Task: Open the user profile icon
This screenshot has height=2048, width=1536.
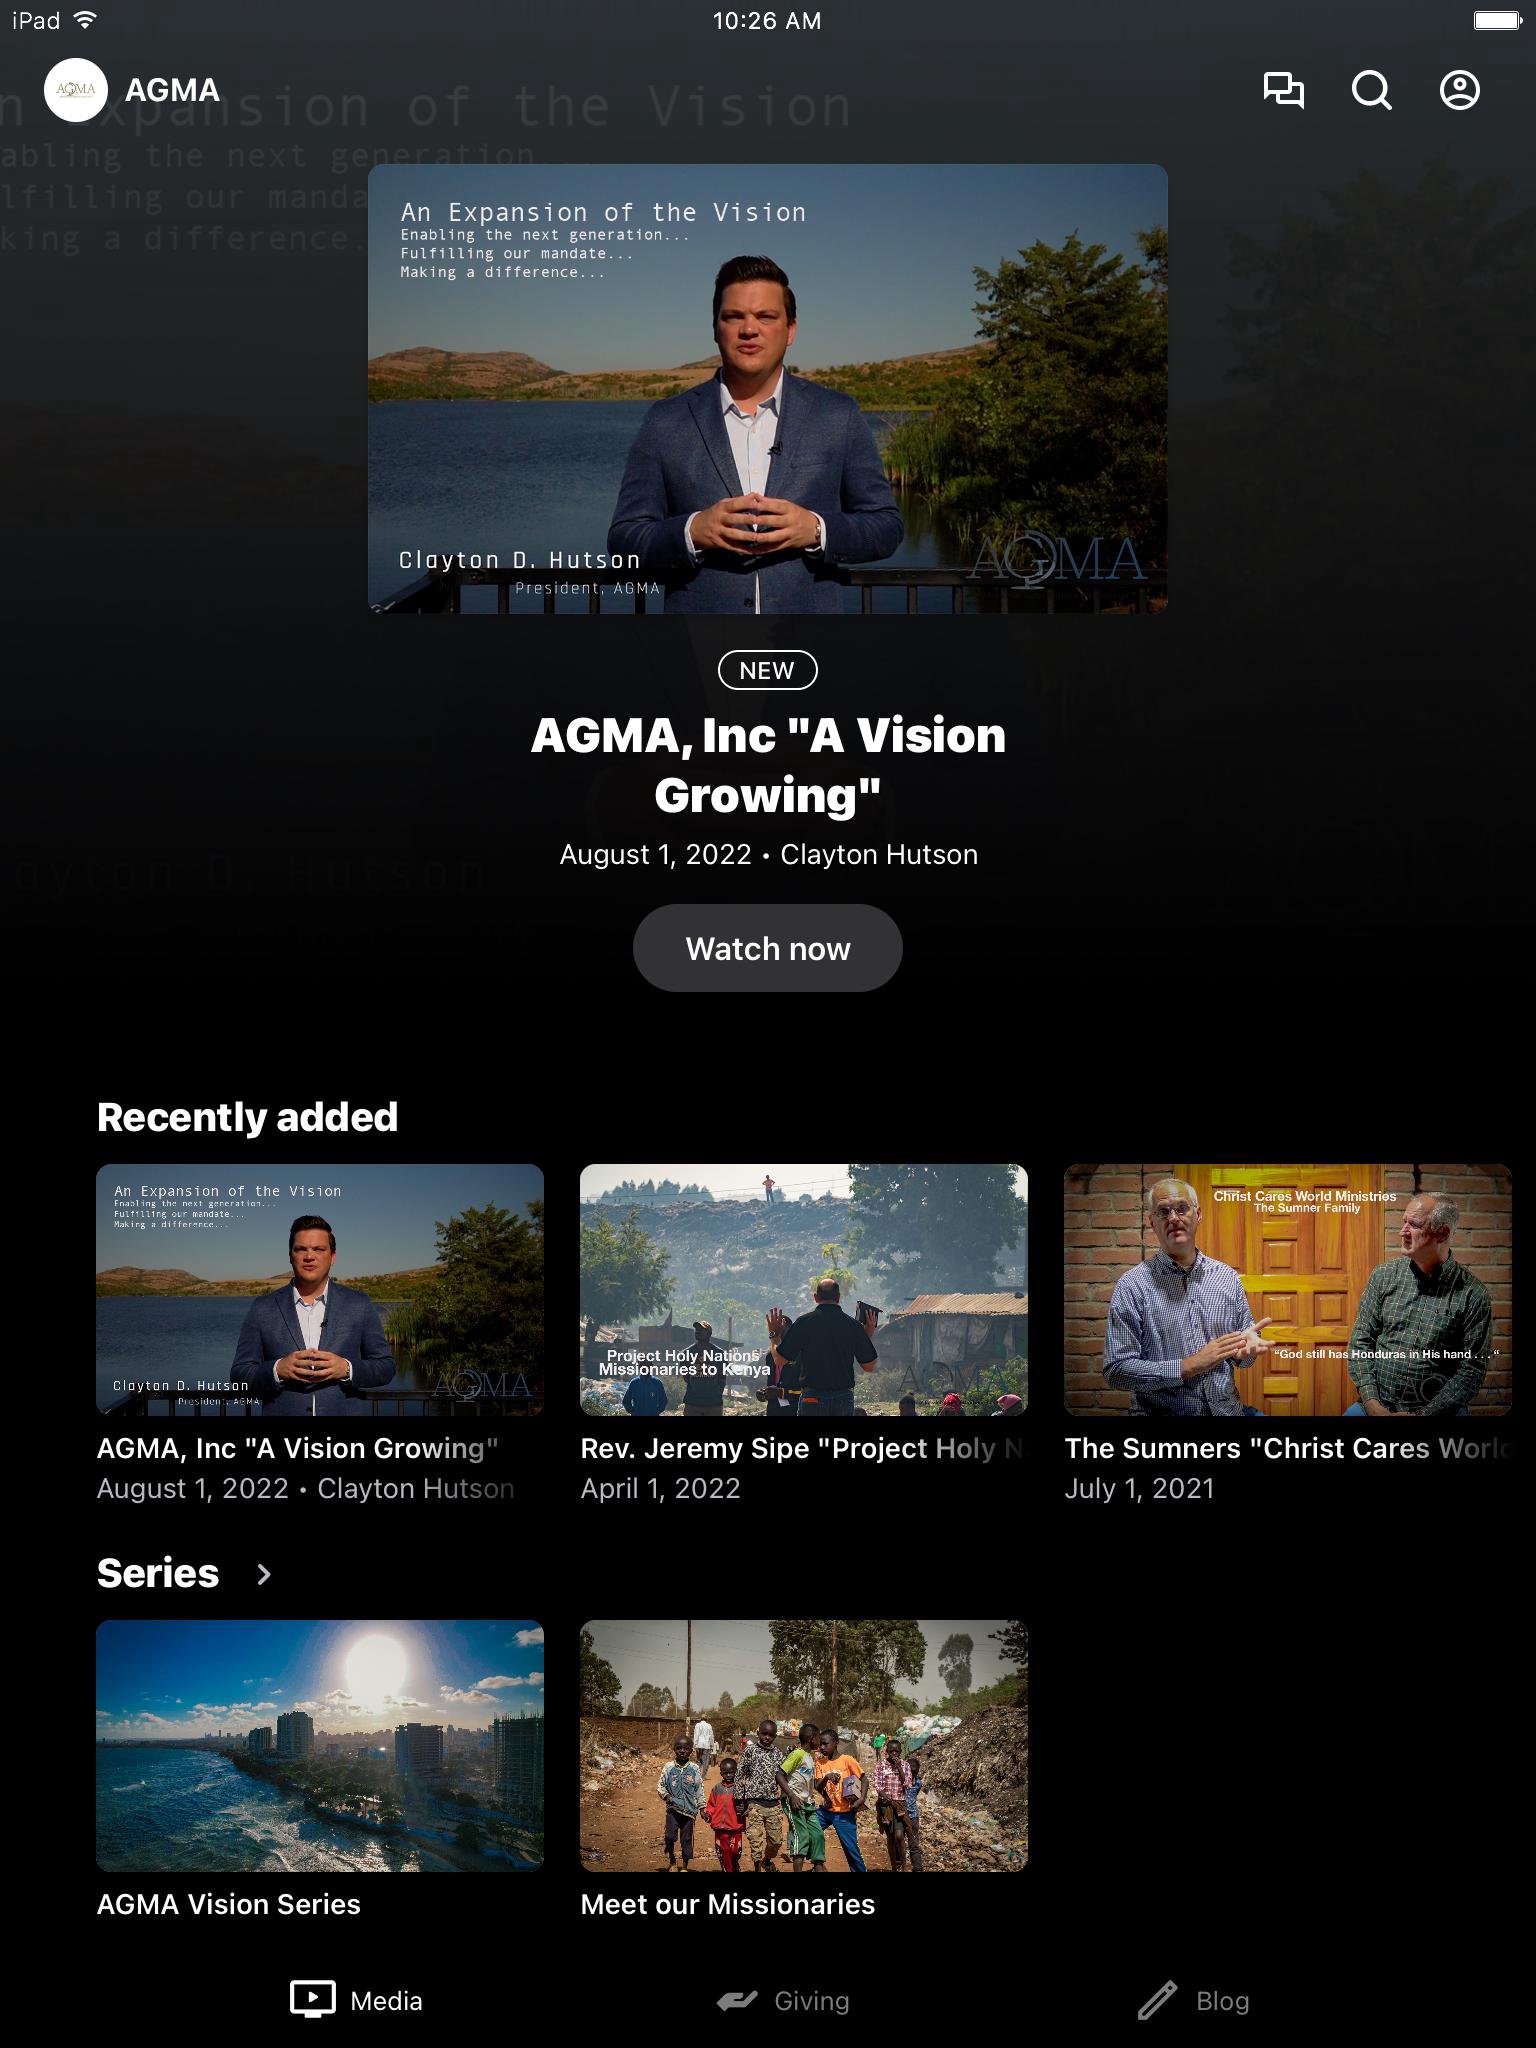Action: coord(1459,90)
